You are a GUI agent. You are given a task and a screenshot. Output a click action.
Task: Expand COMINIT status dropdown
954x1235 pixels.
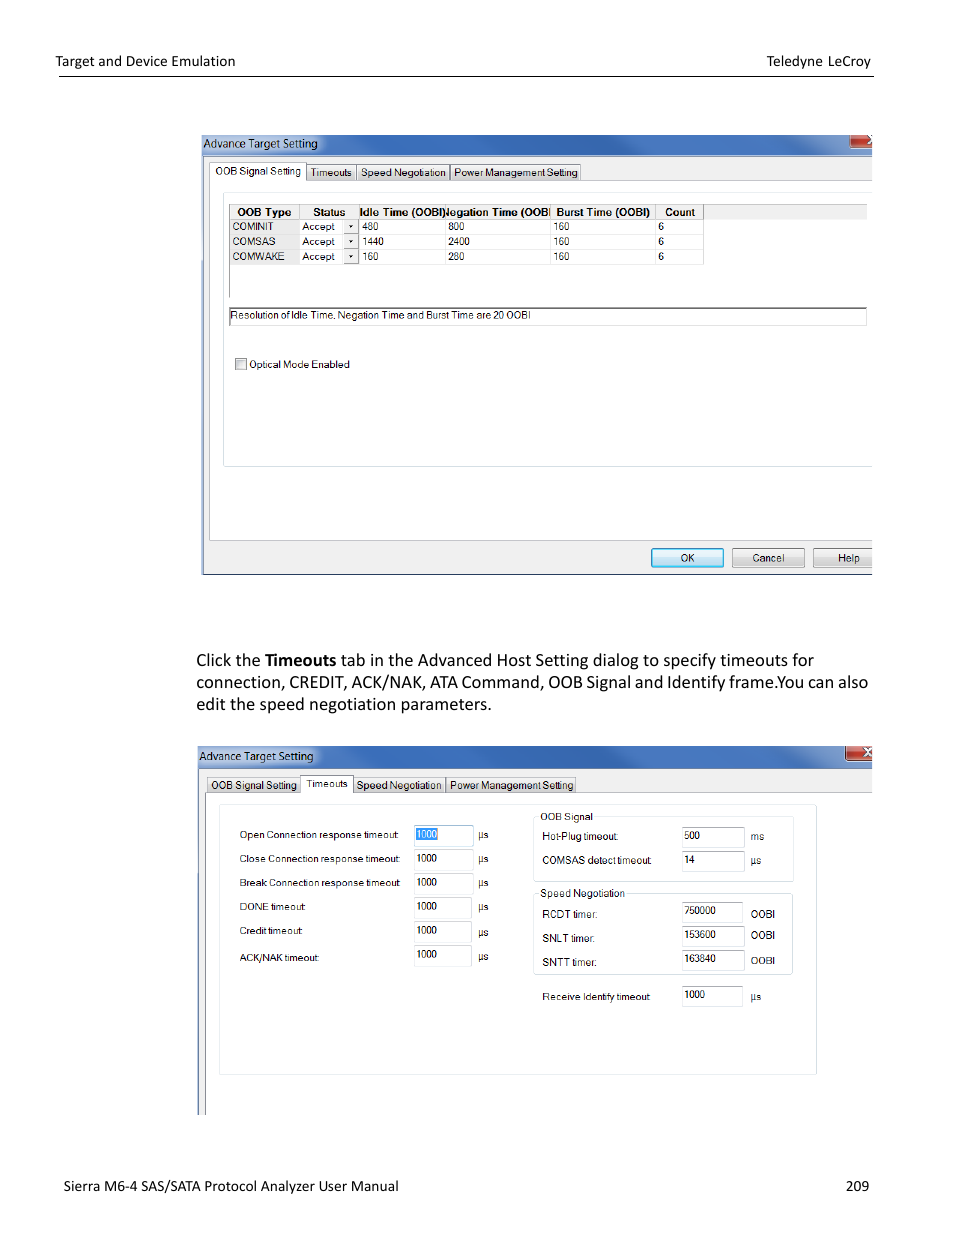pos(351,227)
